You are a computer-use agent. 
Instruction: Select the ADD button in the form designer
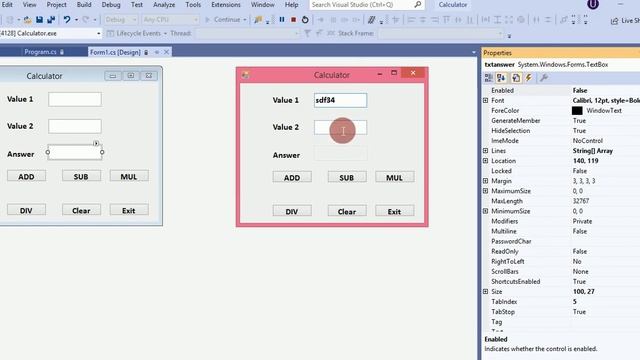(x=26, y=176)
